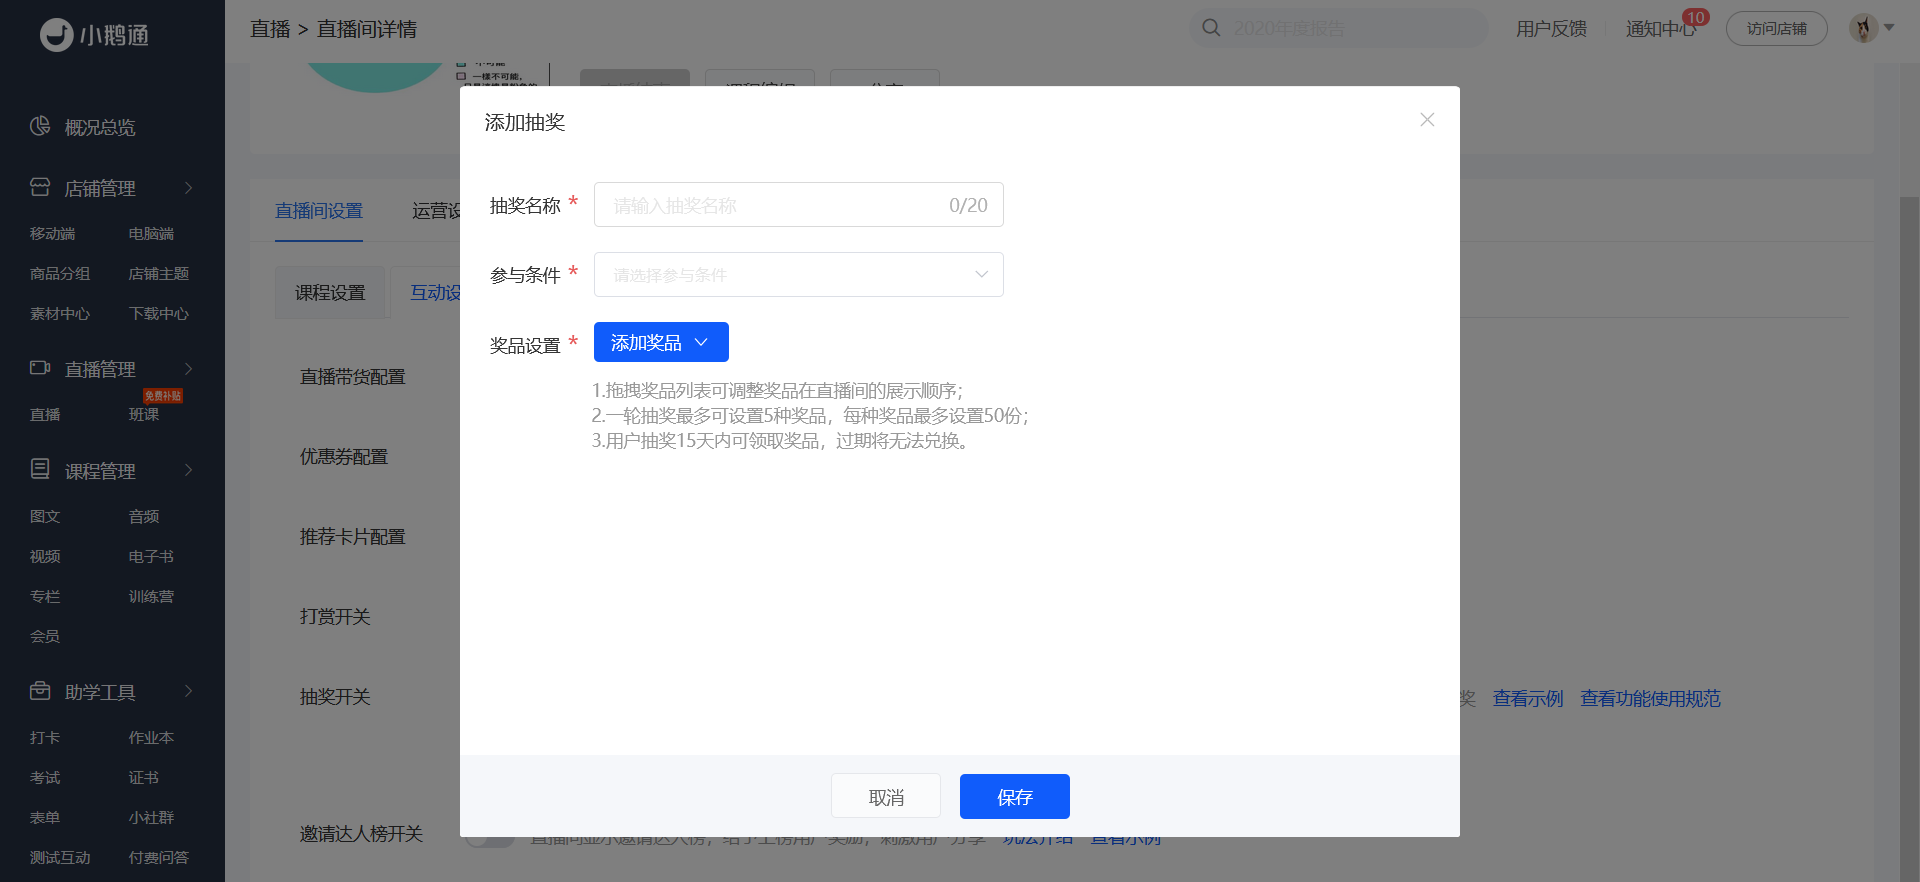Open 图文 in the sidebar

tap(45, 516)
